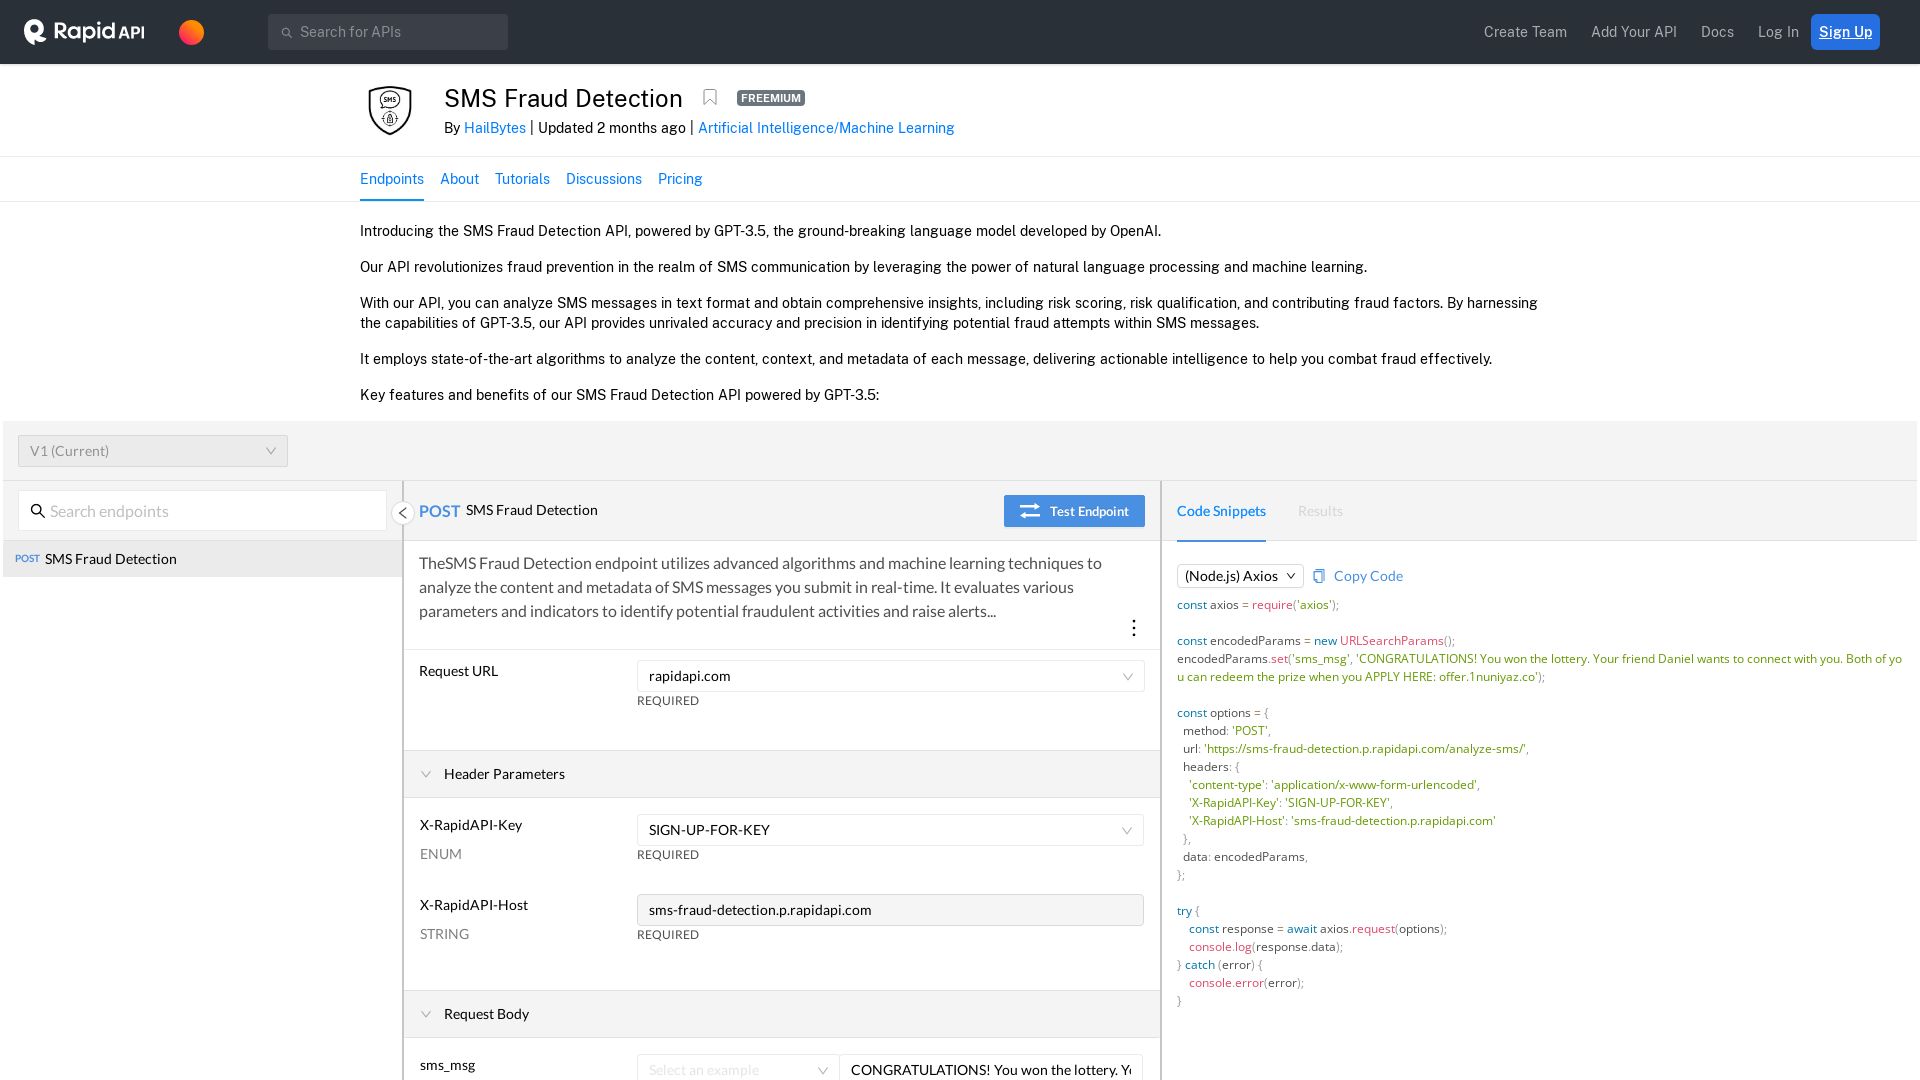1920x1080 pixels.
Task: Focus the Search for APIs field
Action: tap(388, 32)
